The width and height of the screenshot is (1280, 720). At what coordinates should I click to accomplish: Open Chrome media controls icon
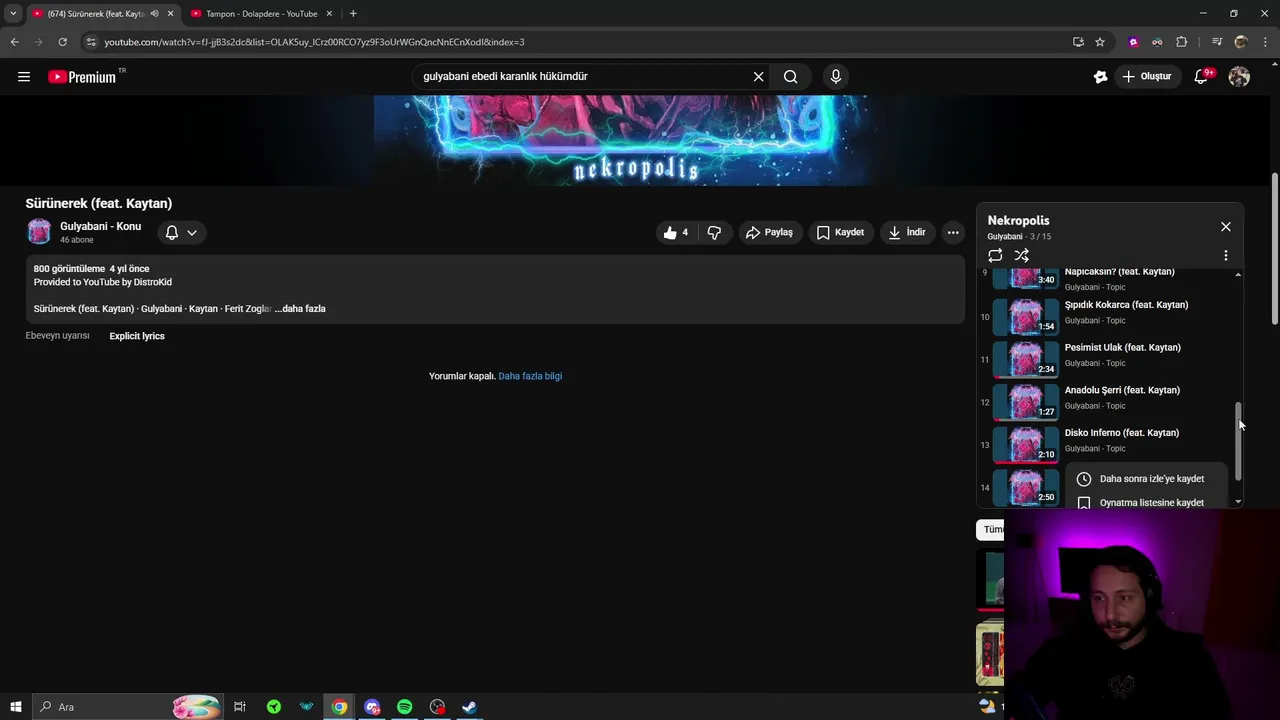(x=1217, y=42)
